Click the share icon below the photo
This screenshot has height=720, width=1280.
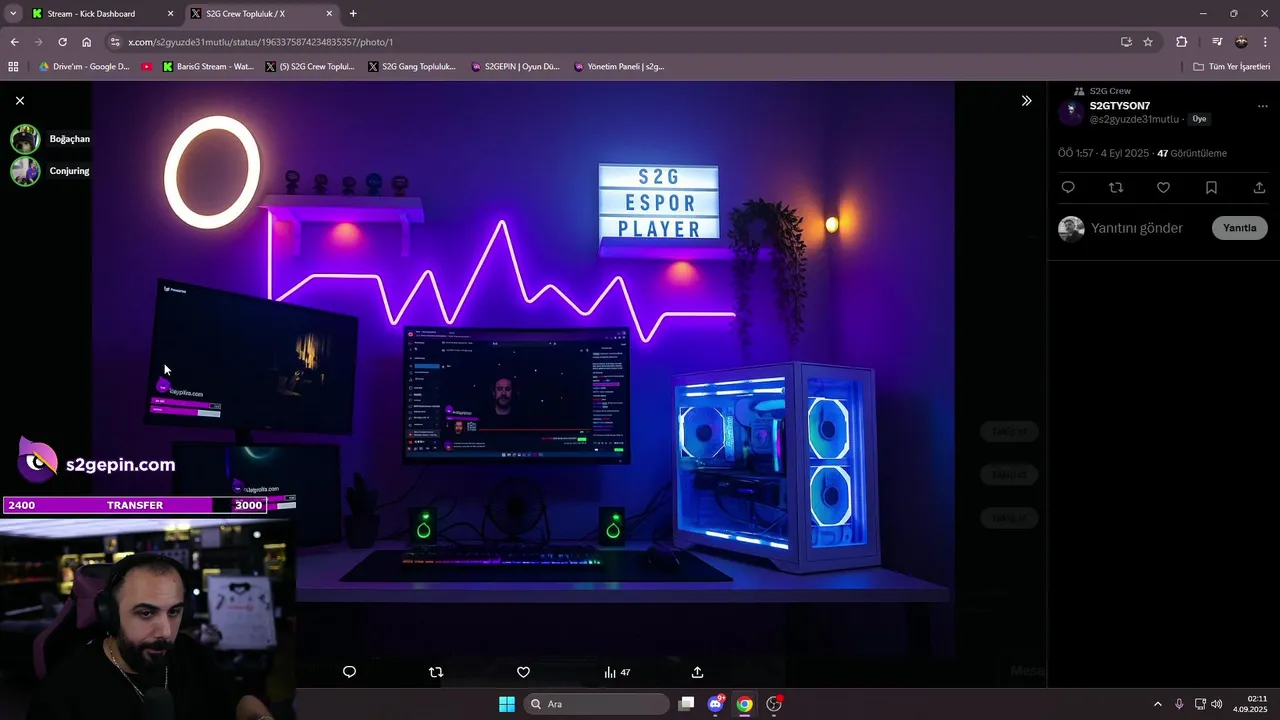click(698, 672)
